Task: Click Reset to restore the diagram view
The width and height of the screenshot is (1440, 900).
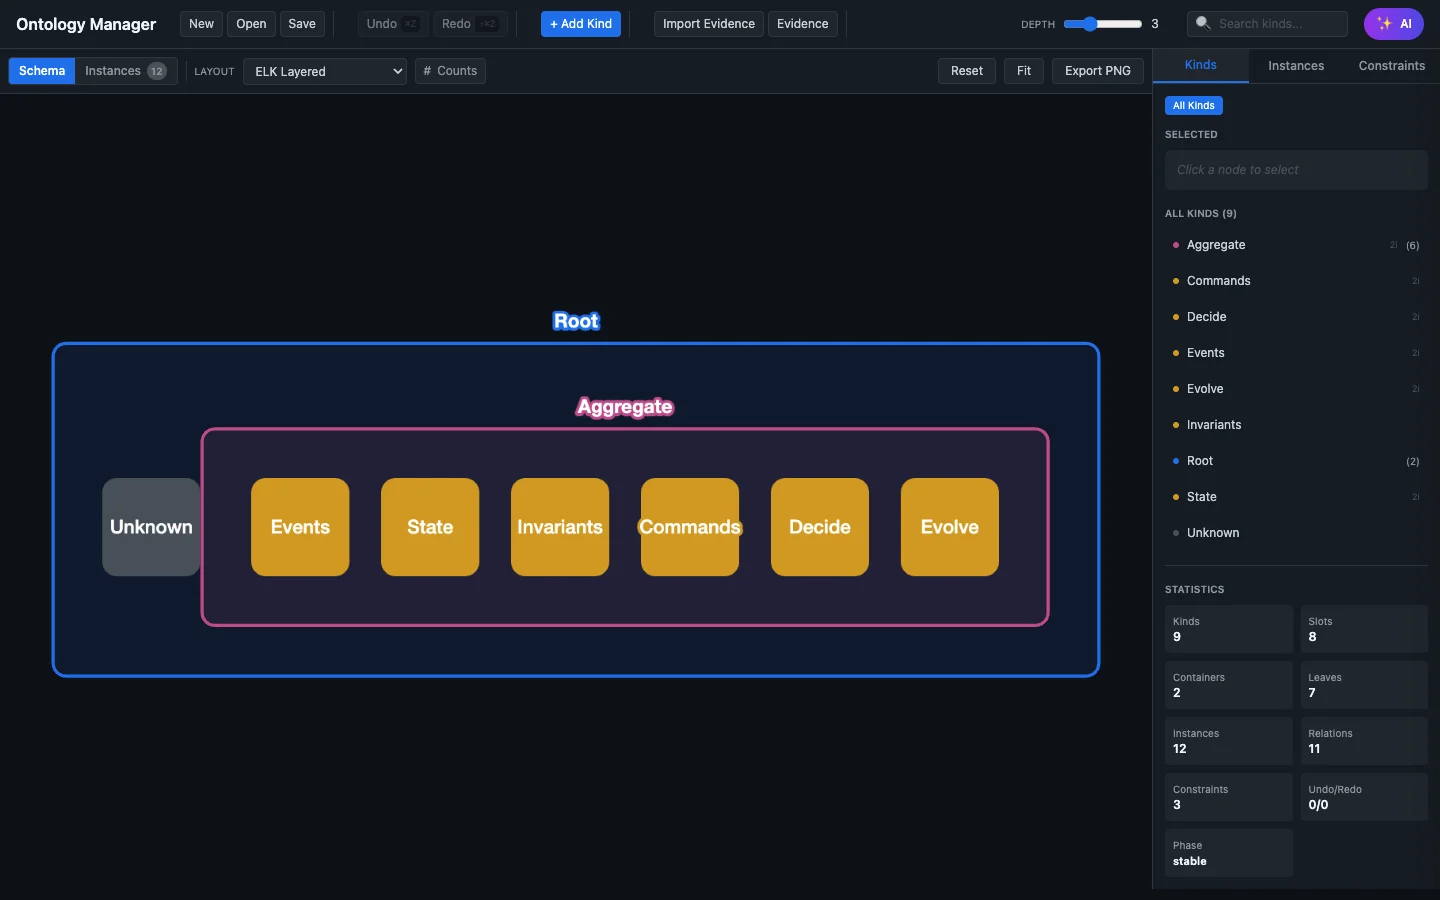Action: 966,71
